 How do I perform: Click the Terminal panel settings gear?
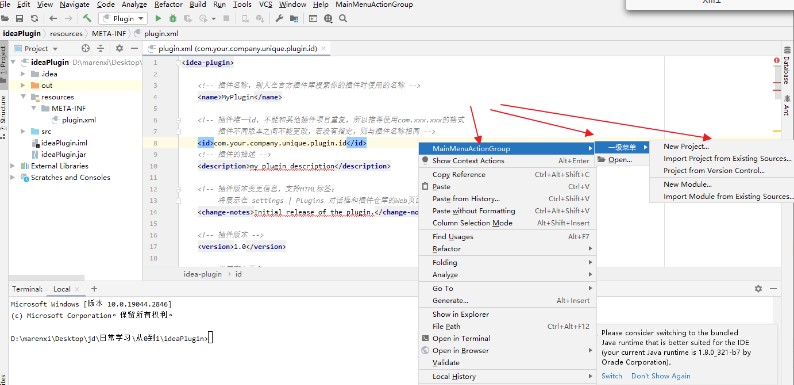[x=758, y=288]
